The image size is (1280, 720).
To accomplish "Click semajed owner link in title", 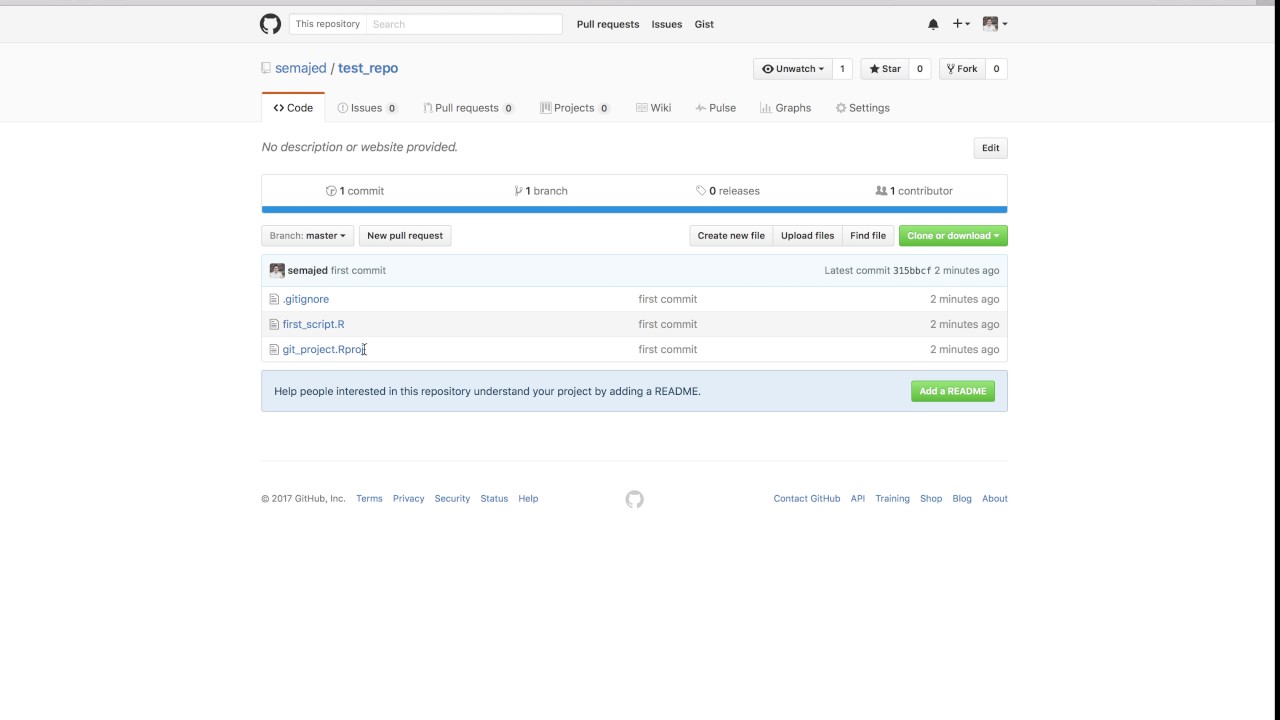I will pos(301,68).
